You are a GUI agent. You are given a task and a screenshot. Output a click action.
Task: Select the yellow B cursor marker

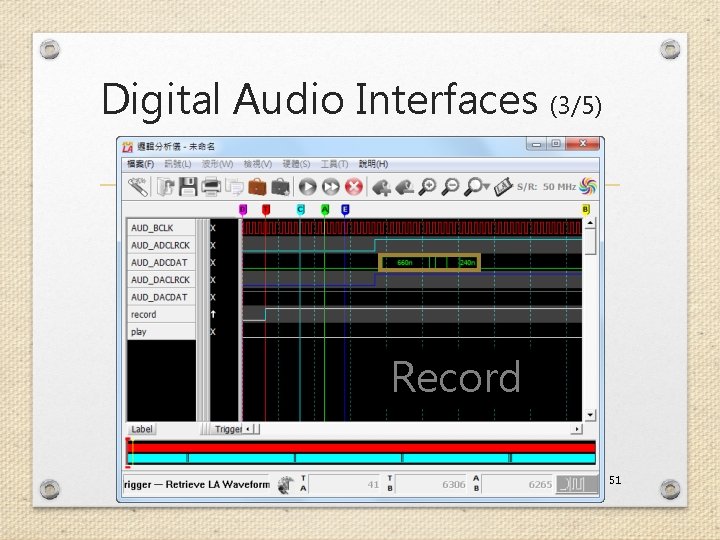pos(585,210)
